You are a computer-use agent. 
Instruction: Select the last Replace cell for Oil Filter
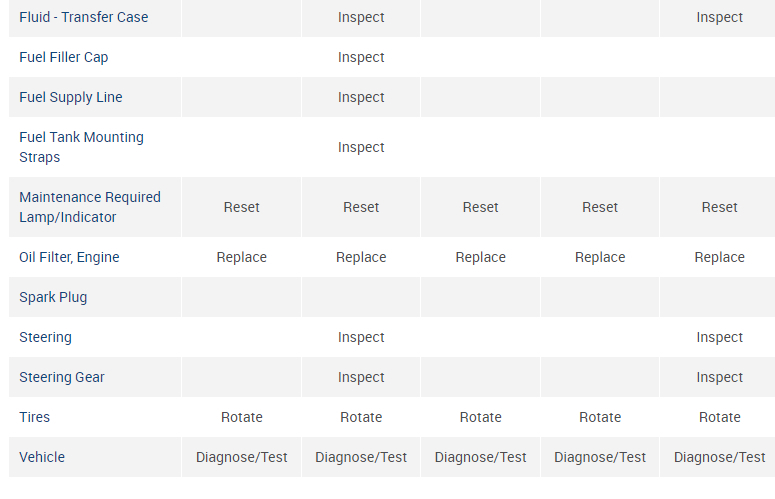[x=720, y=257]
